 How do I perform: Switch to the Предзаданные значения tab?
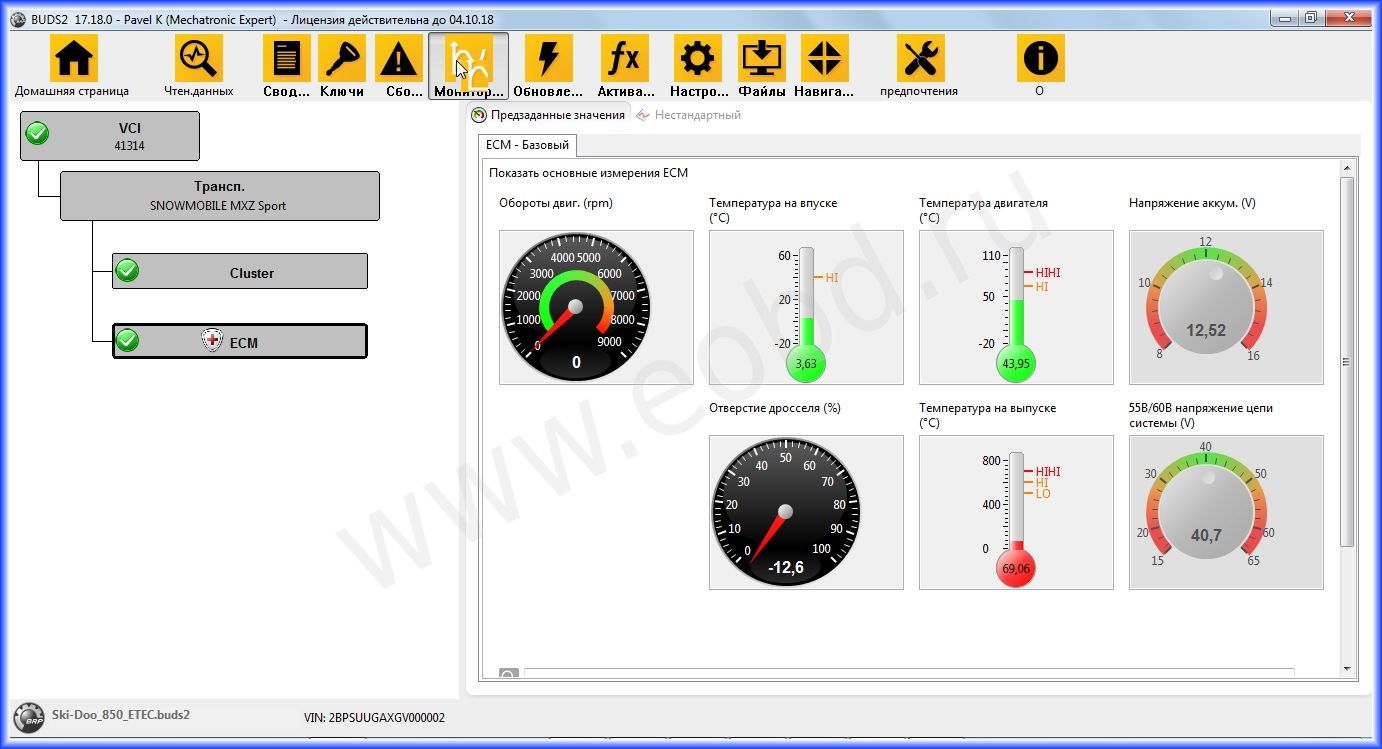[x=549, y=115]
